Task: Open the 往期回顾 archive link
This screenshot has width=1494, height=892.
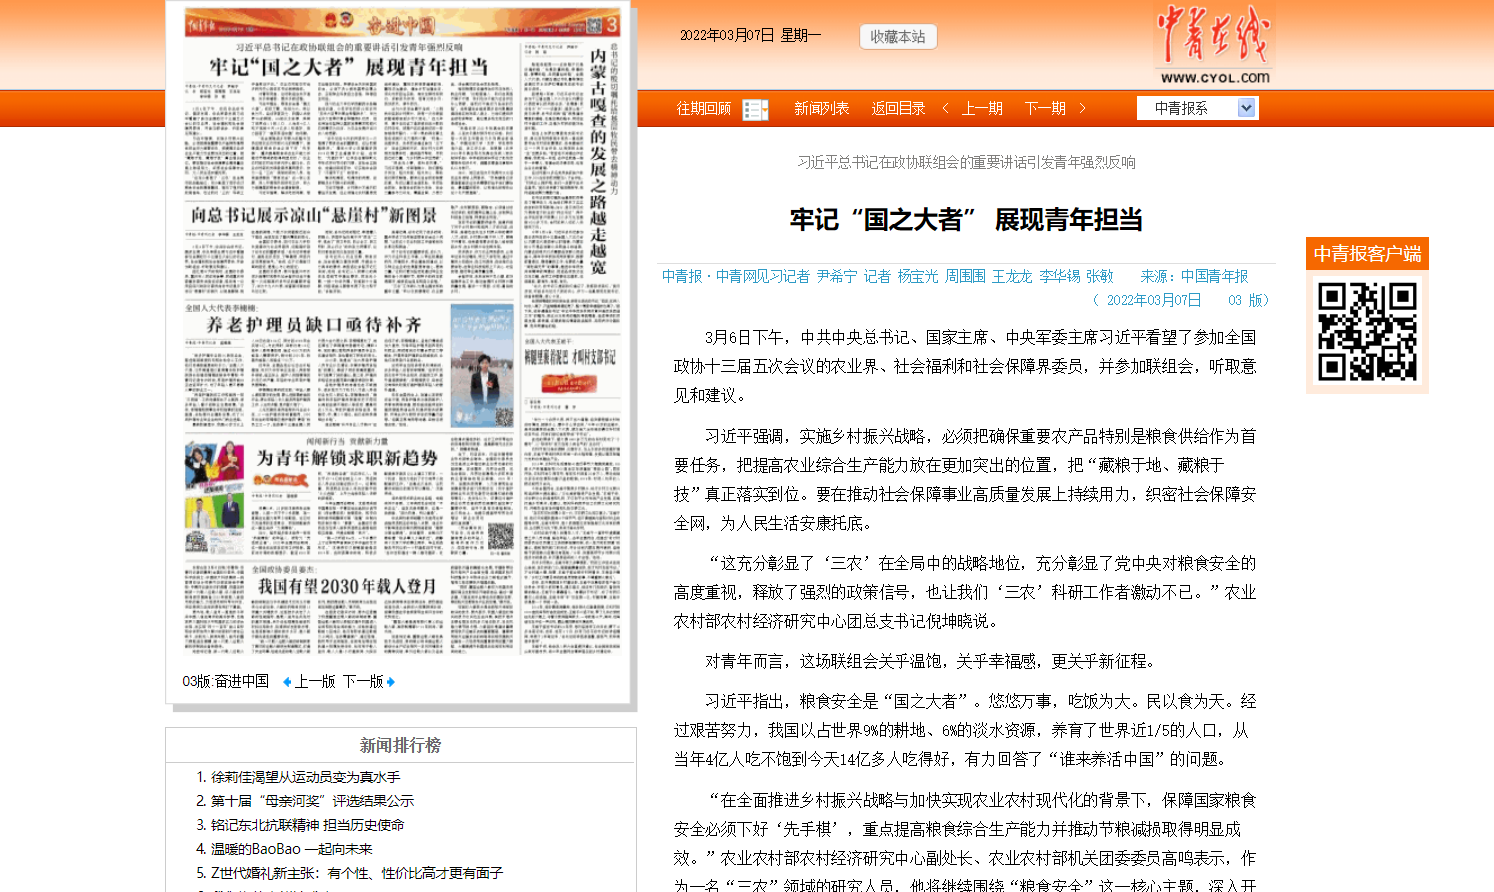Action: tap(704, 108)
